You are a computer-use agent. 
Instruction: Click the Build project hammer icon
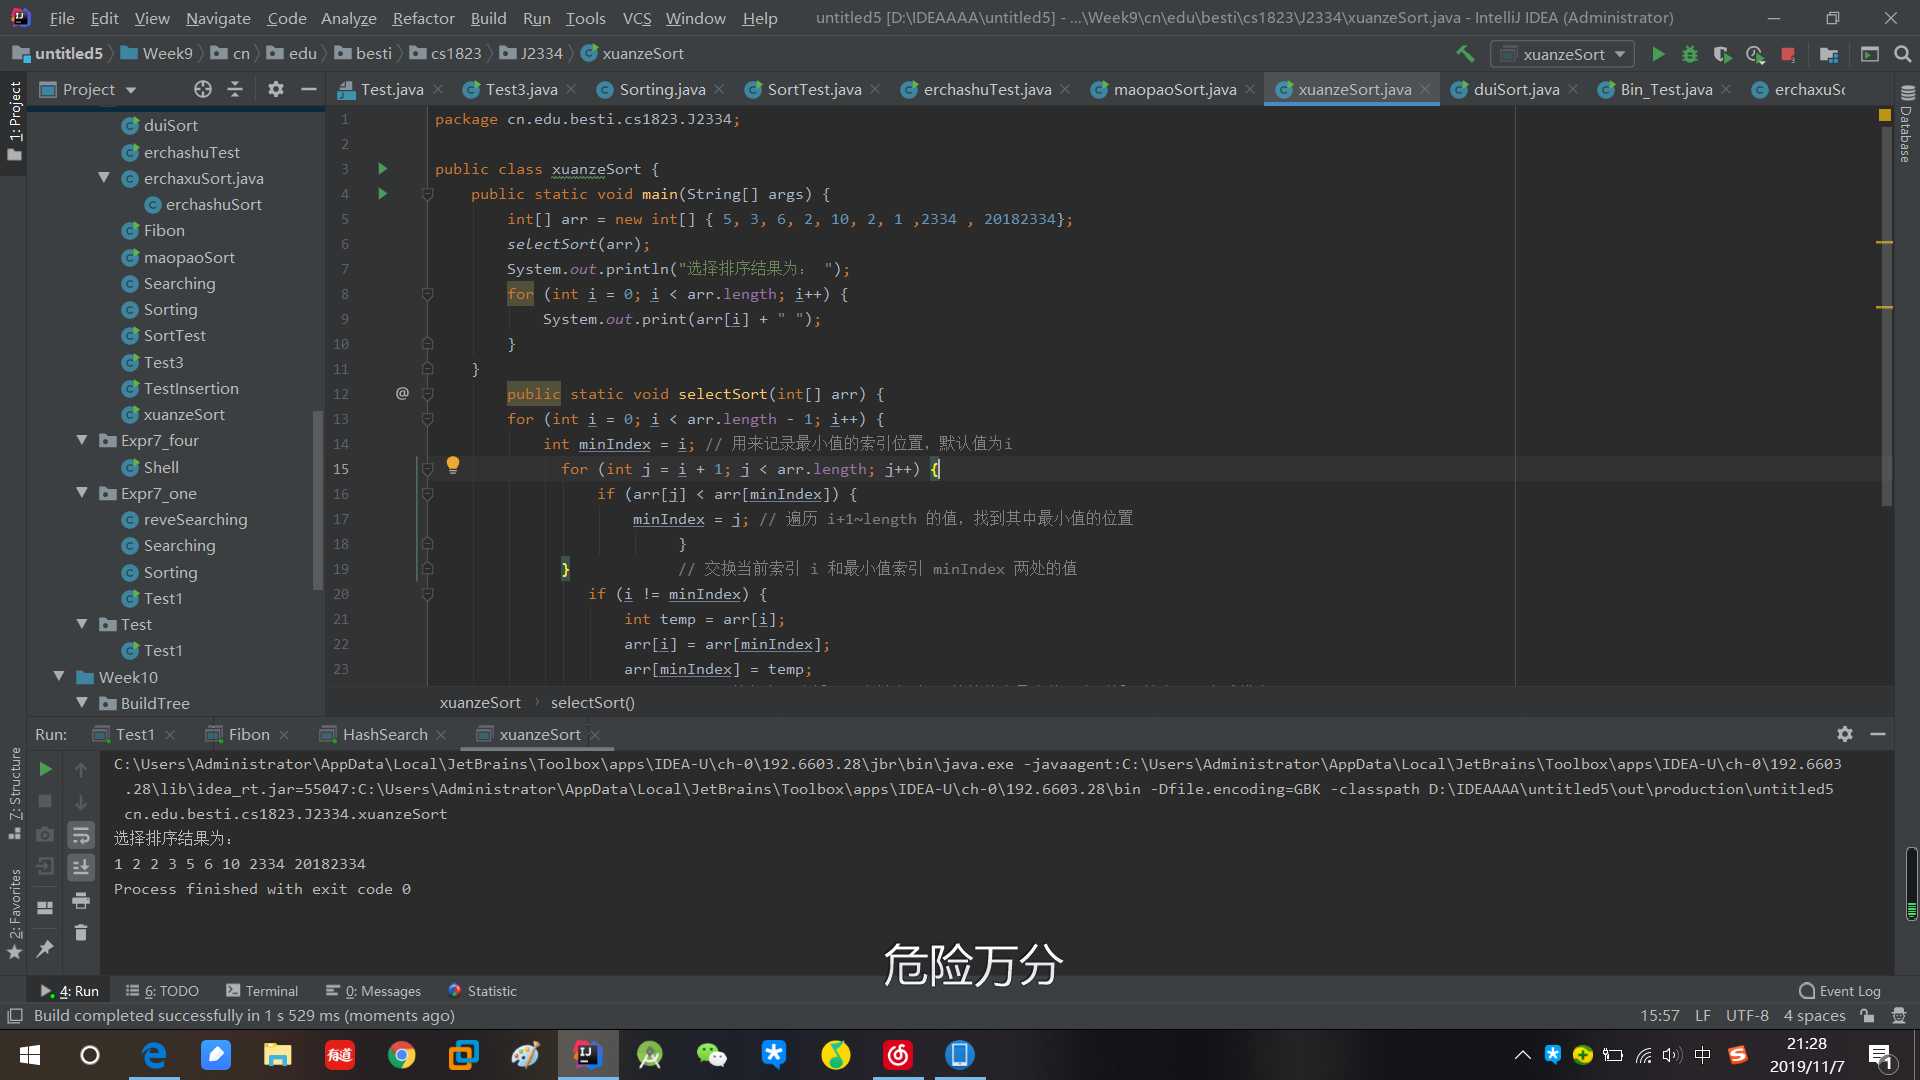click(1465, 54)
